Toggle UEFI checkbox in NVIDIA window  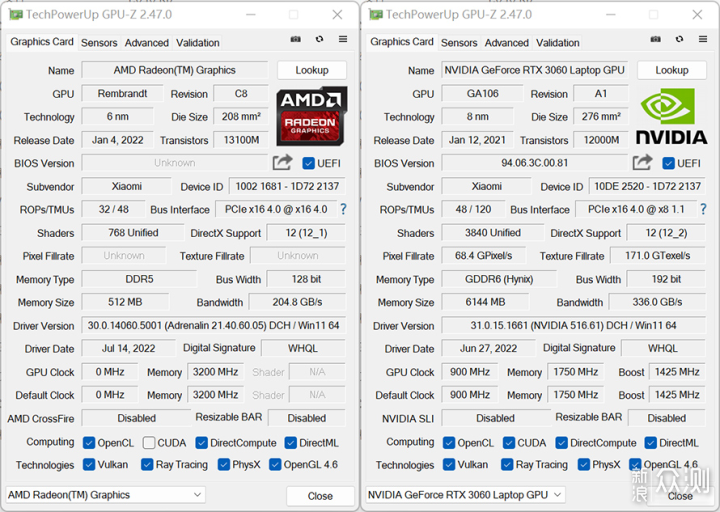point(669,163)
